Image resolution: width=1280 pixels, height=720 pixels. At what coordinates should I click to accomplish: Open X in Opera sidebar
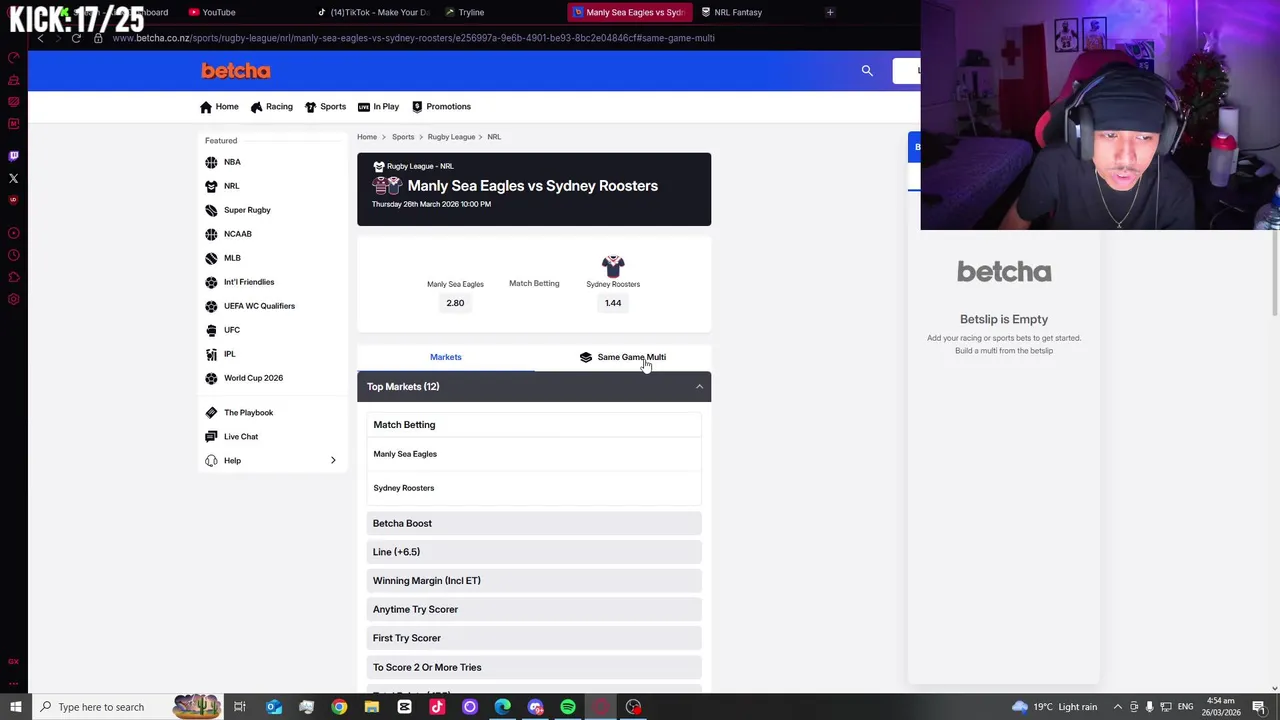tap(13, 178)
